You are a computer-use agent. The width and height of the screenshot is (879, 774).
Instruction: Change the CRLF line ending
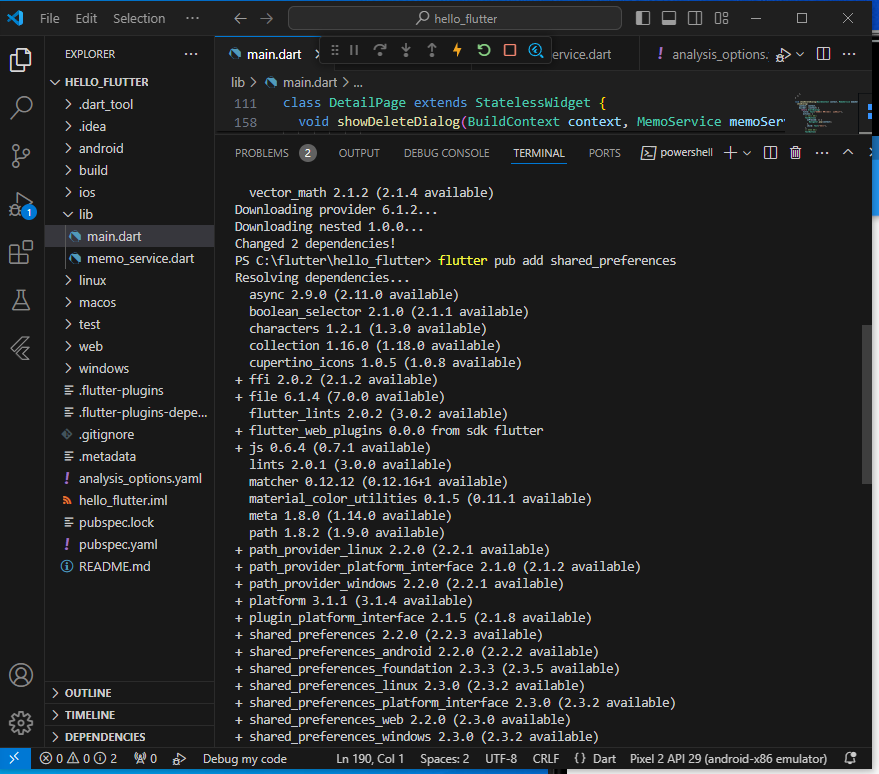click(x=545, y=759)
